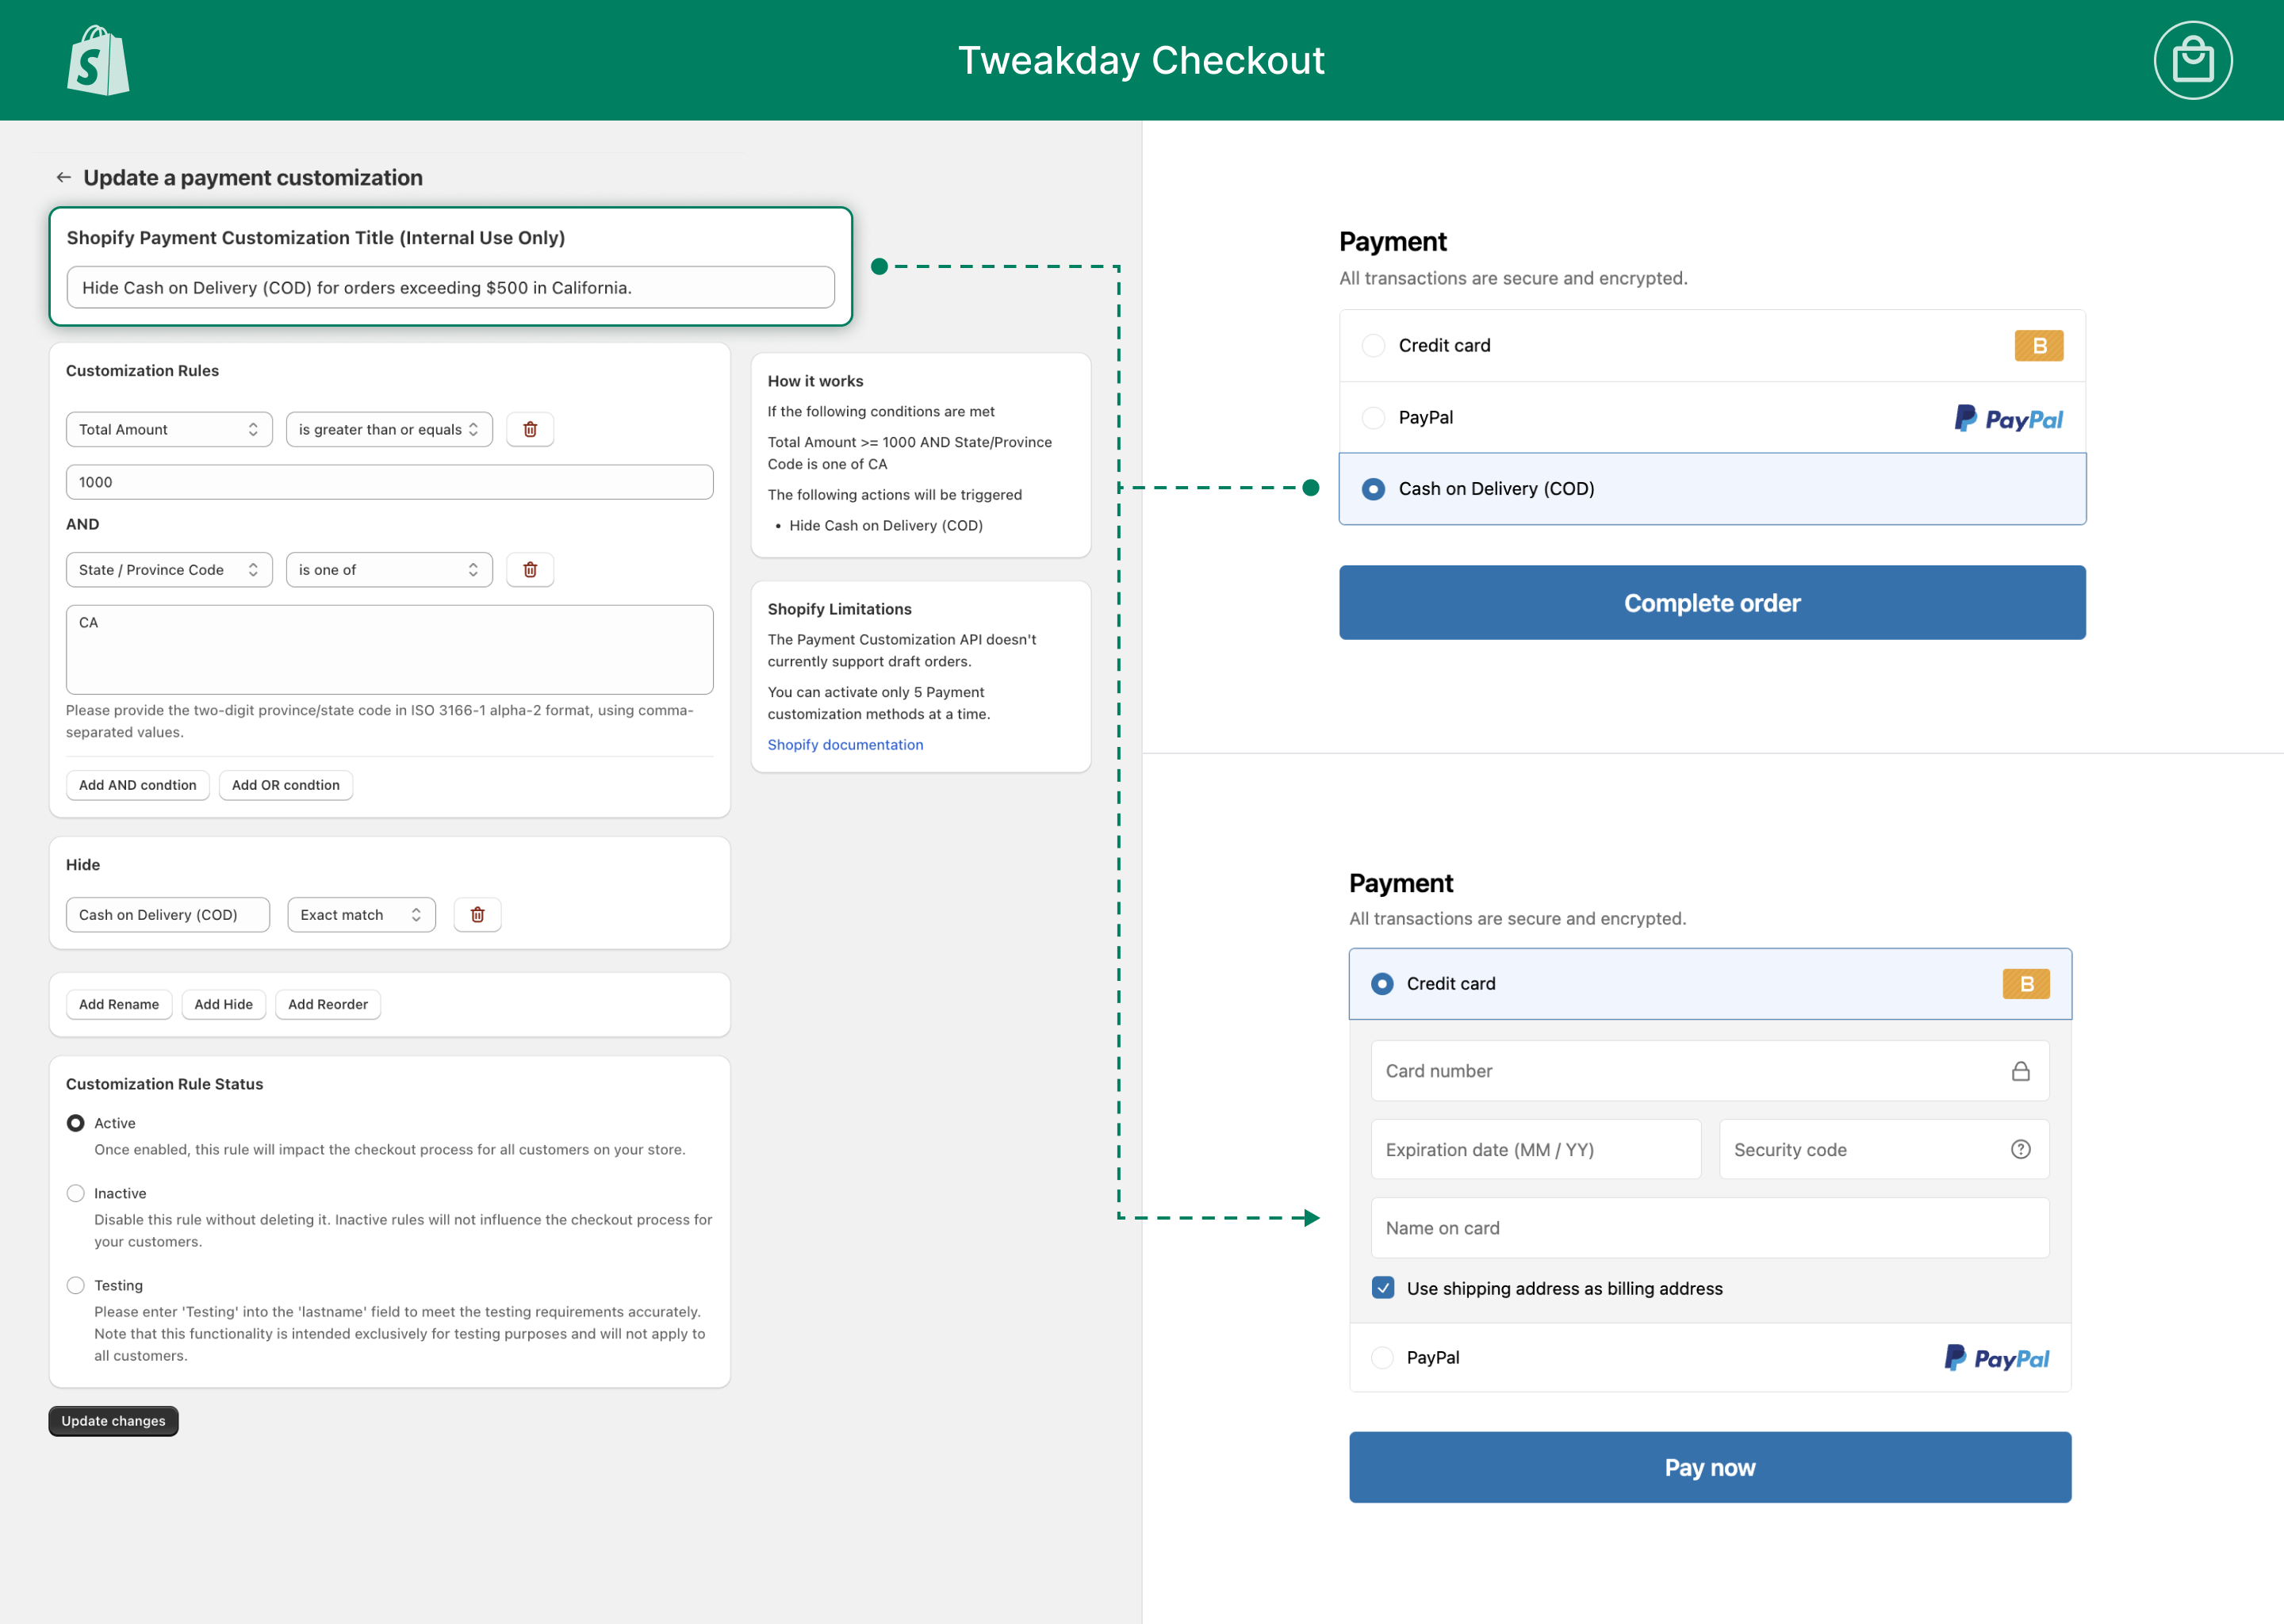Click the 'Tweakday Checkout' header title
2284x1624 pixels.
pos(1141,60)
